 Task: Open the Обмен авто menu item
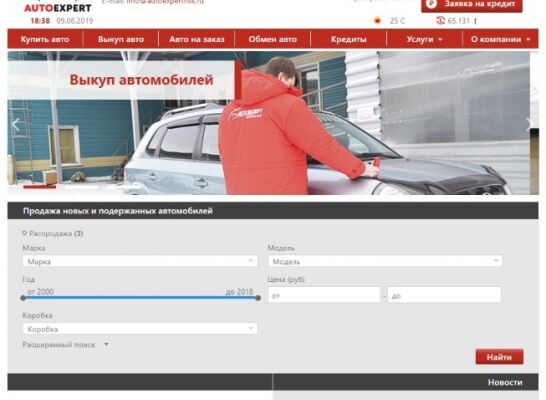(x=273, y=39)
